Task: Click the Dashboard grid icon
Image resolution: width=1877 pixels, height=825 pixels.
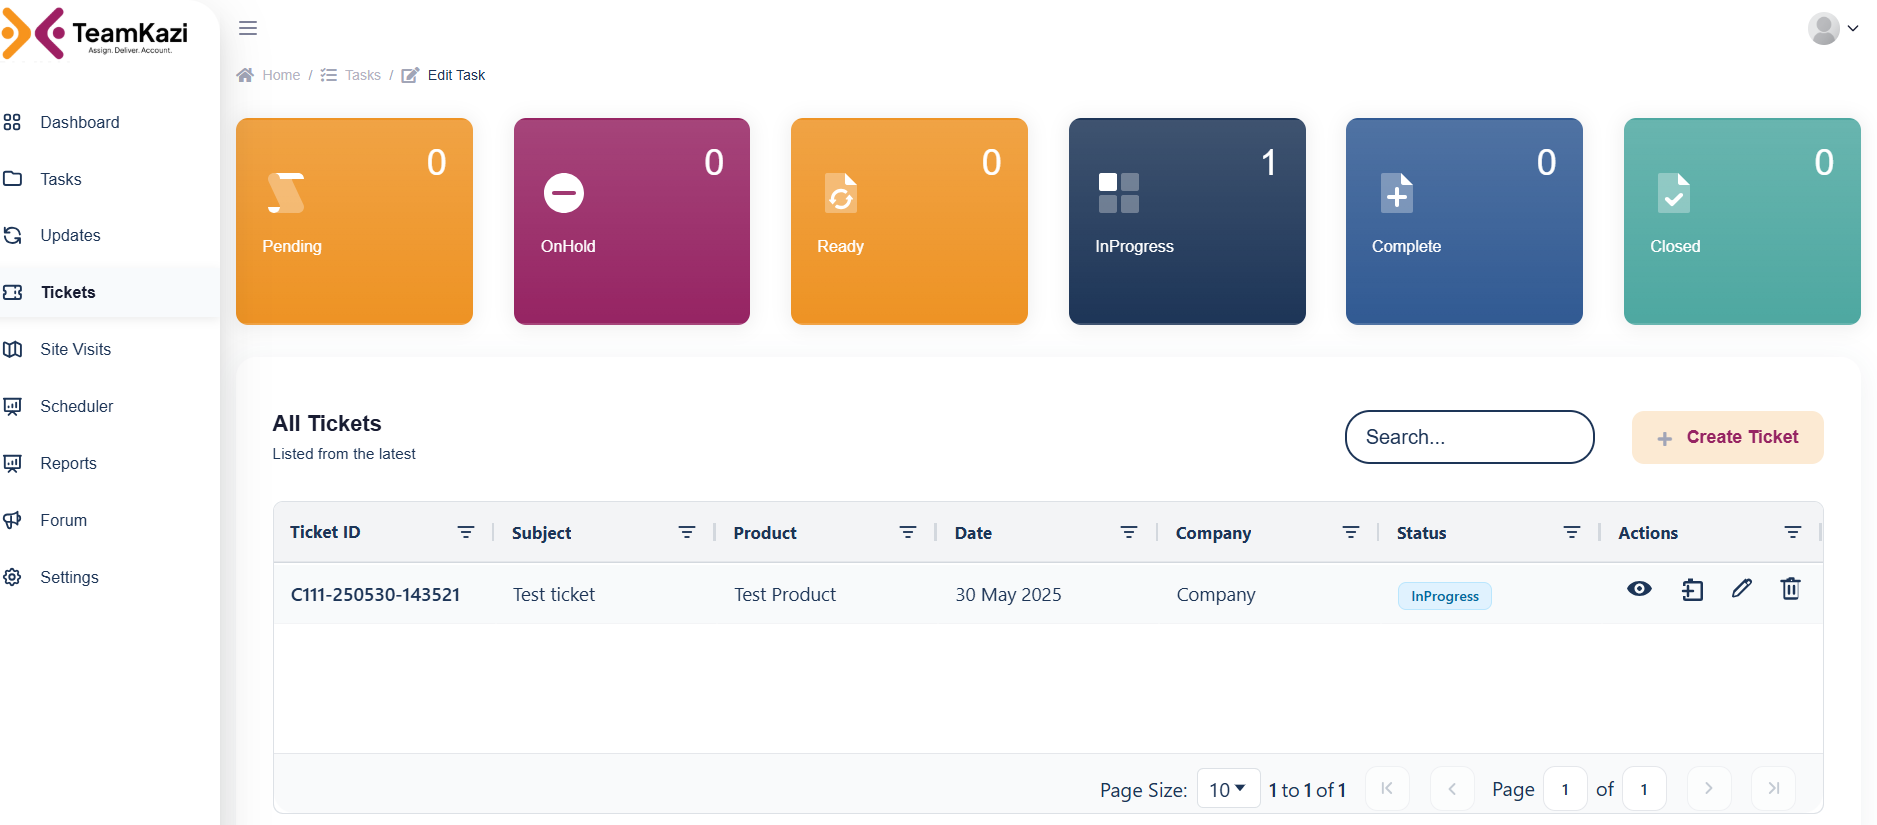Action: pos(12,122)
